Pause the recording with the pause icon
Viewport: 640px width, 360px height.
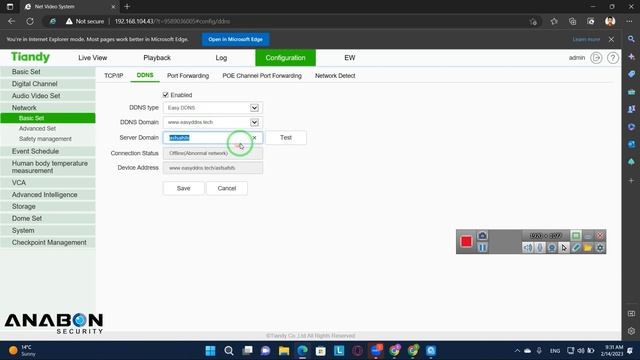482,248
